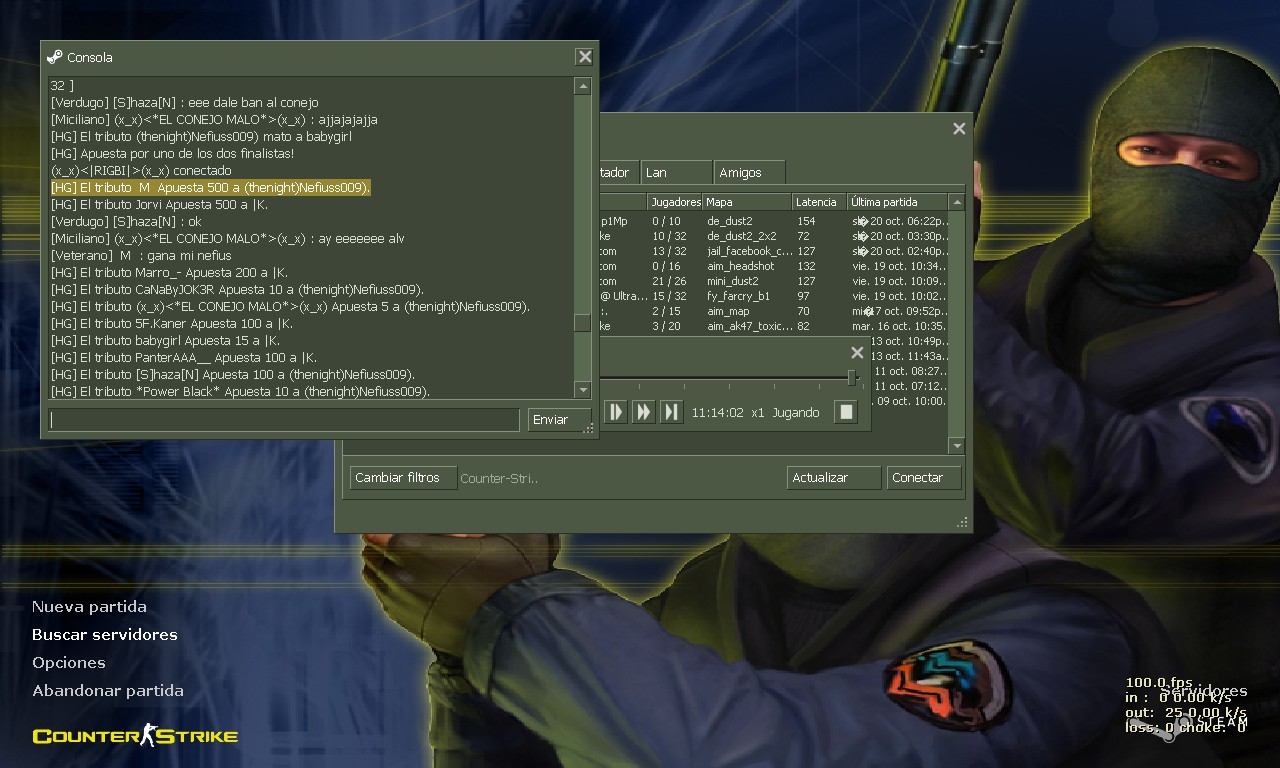Click the Consola window title text
Viewport: 1280px width, 768px height.
coord(90,58)
